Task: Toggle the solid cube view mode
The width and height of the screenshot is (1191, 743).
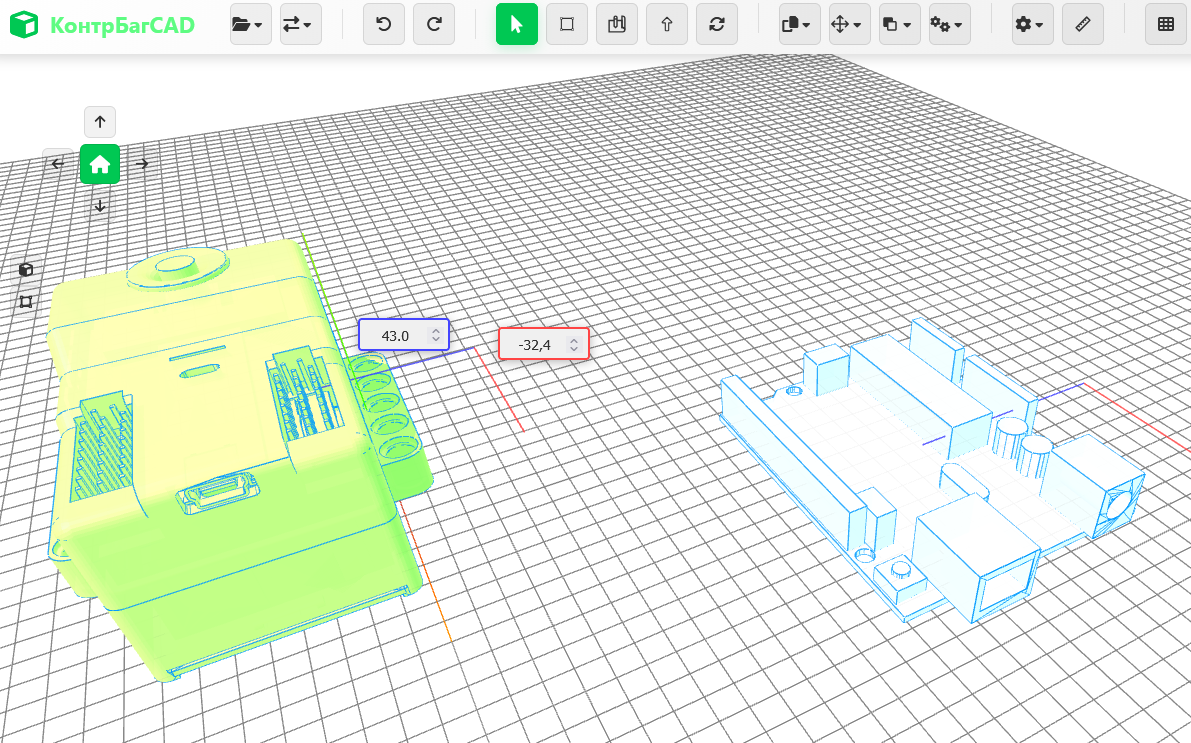Action: pyautogui.click(x=27, y=270)
